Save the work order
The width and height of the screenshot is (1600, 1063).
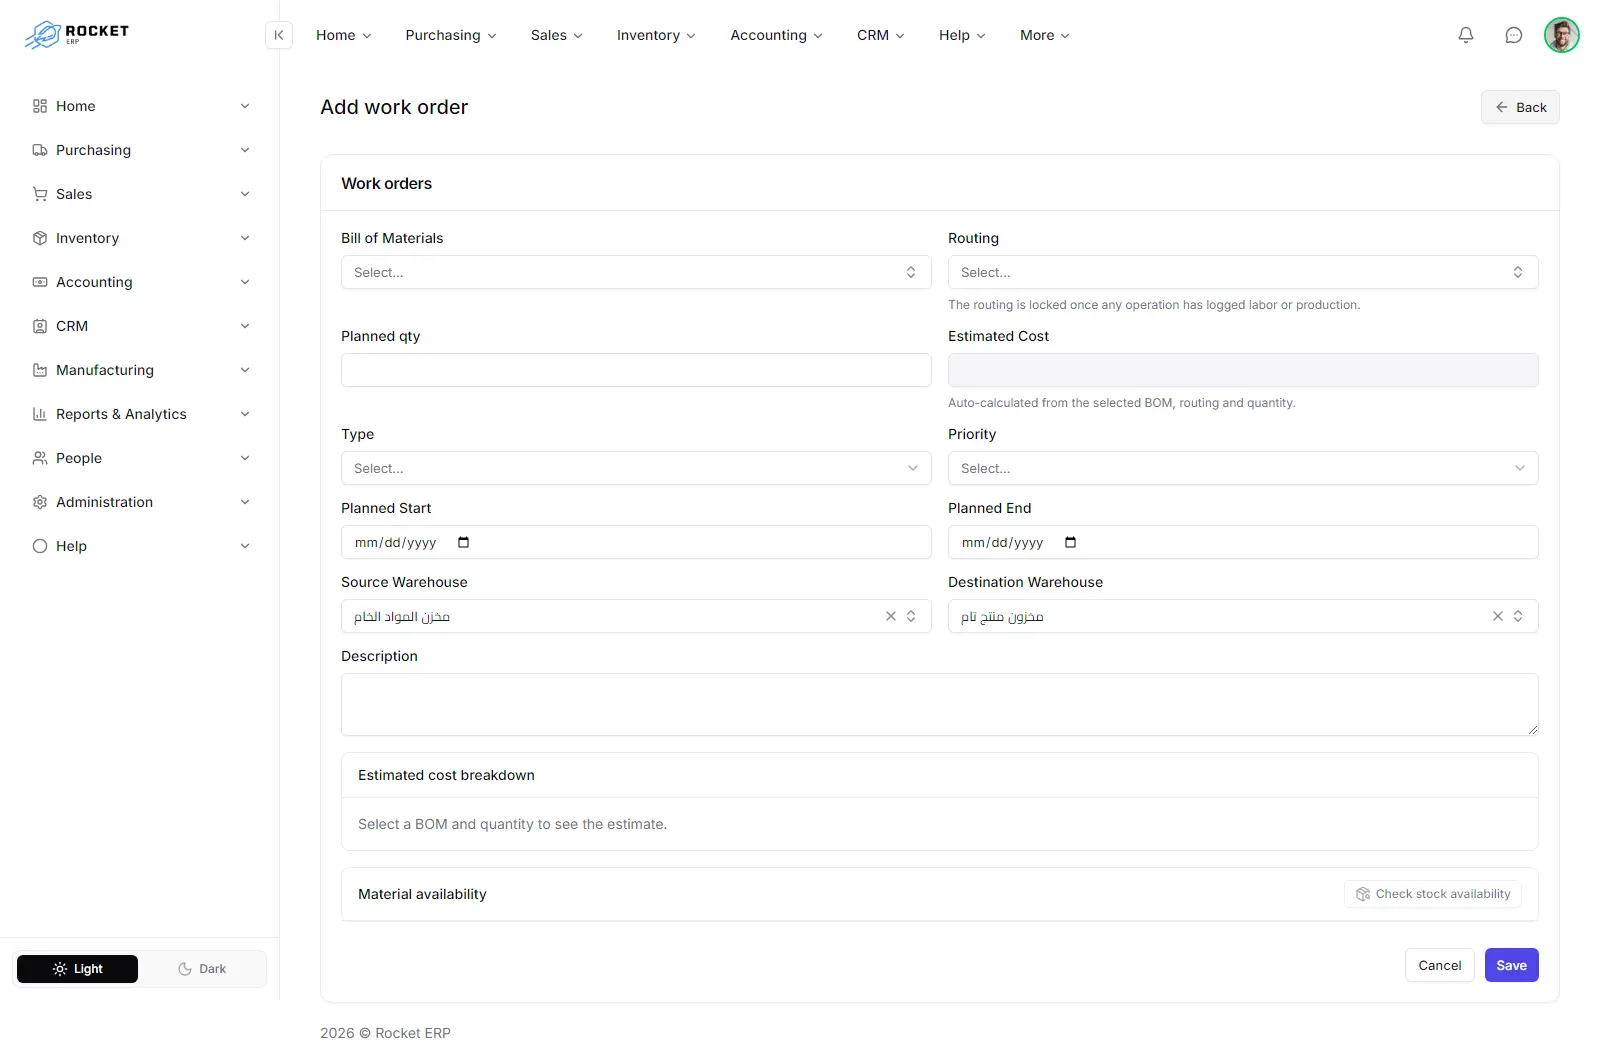(1512, 965)
